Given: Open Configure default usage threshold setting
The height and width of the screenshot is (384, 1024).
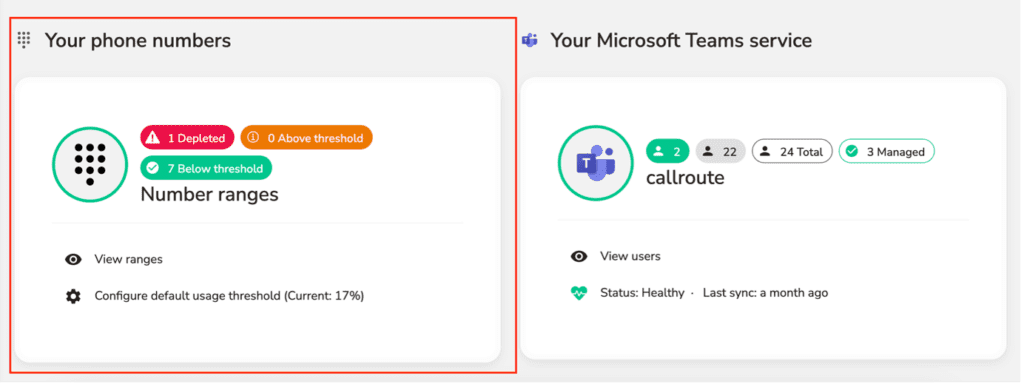Looking at the screenshot, I should (229, 296).
